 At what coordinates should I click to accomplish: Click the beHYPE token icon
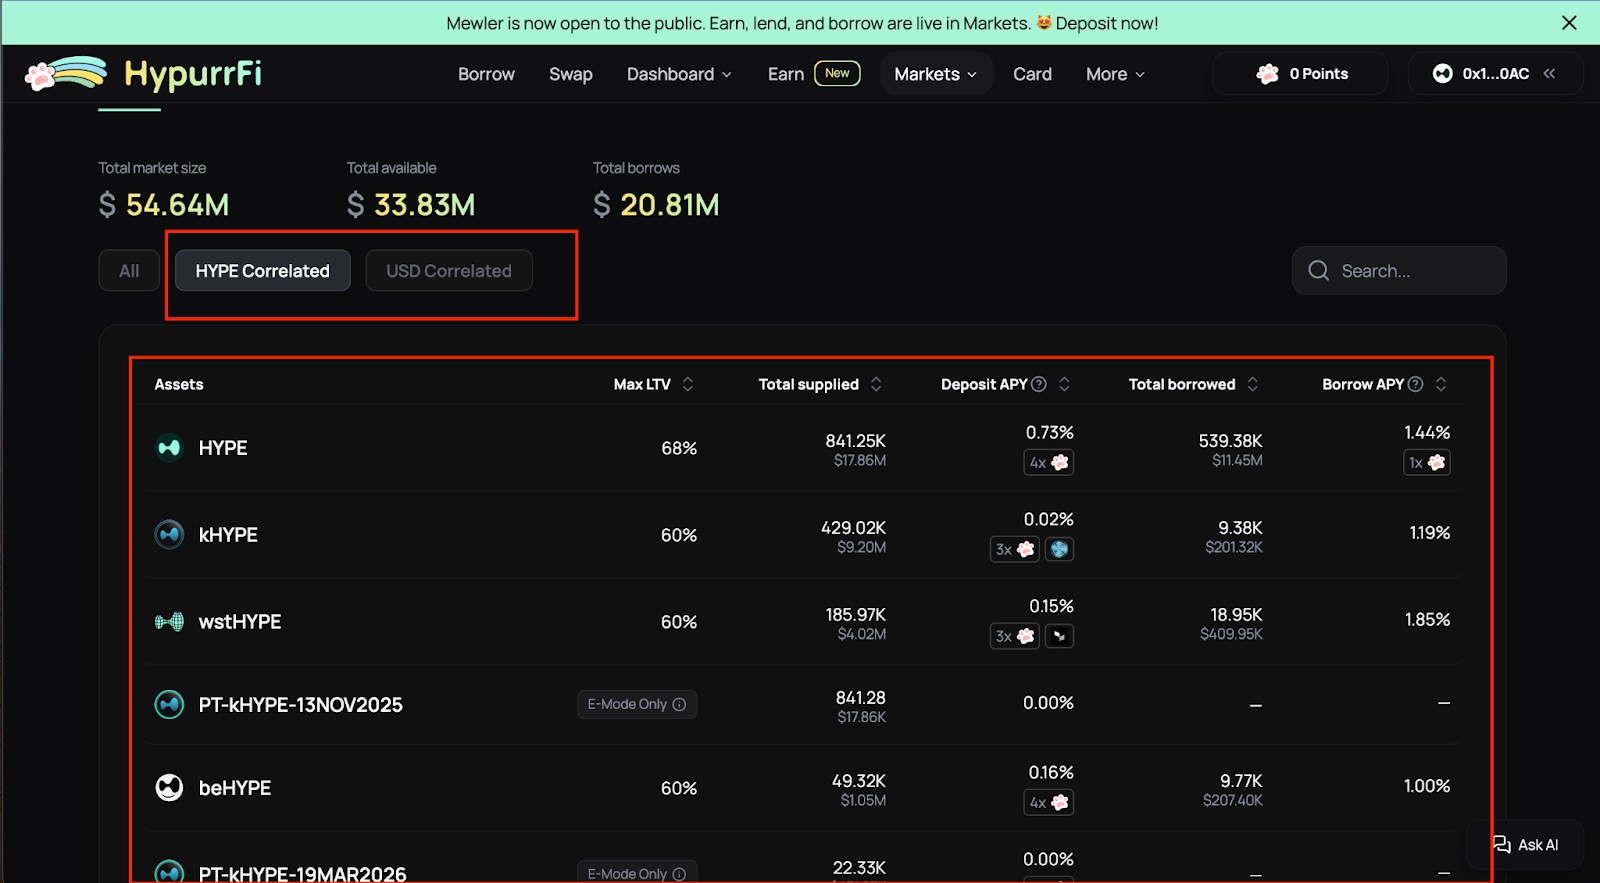coord(169,788)
